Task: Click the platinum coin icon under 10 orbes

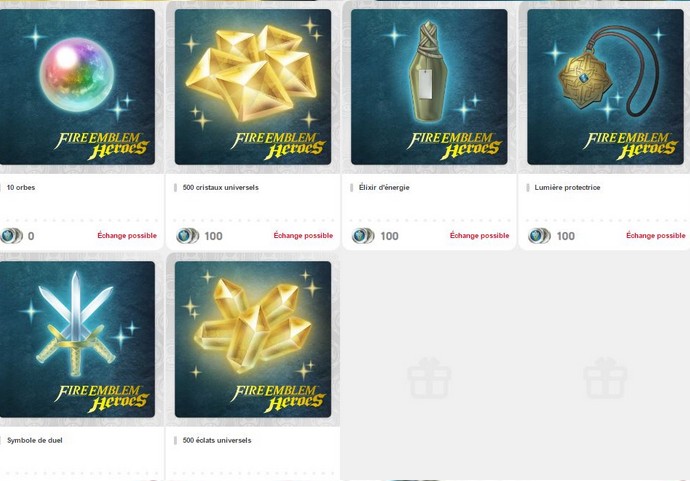Action: pos(11,236)
